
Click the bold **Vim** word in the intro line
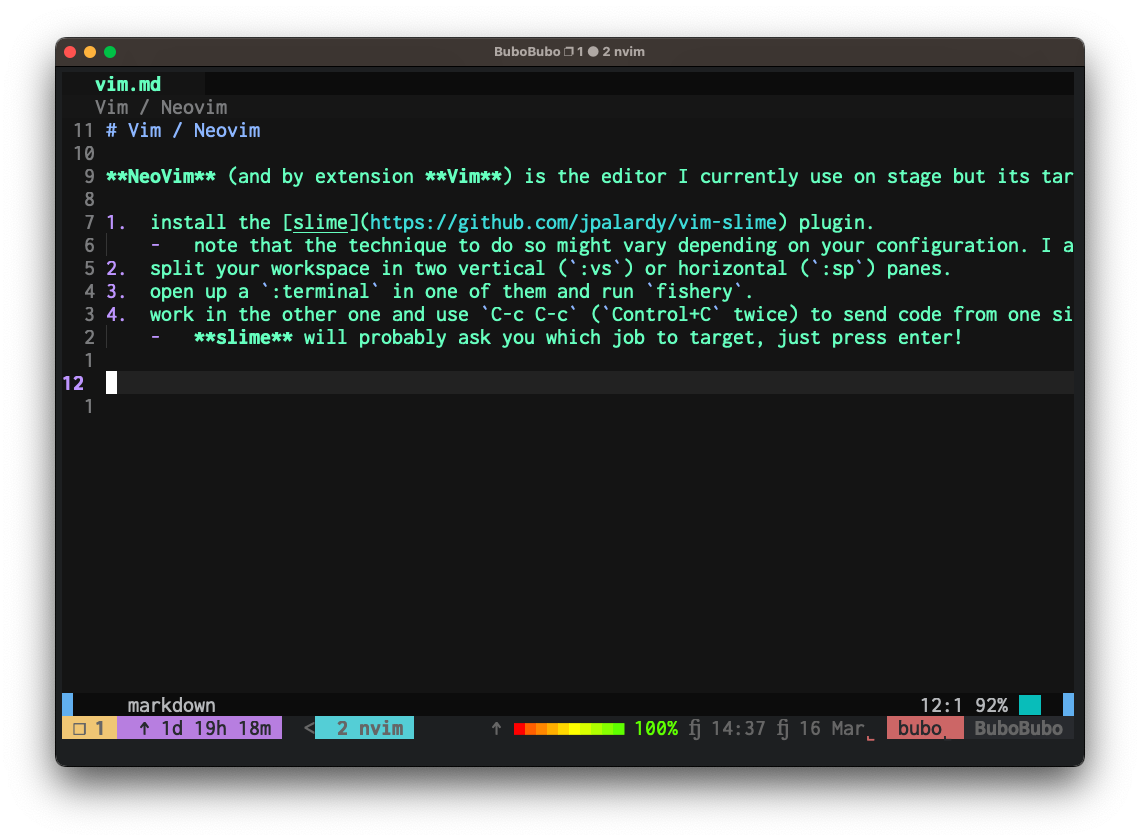[463, 177]
